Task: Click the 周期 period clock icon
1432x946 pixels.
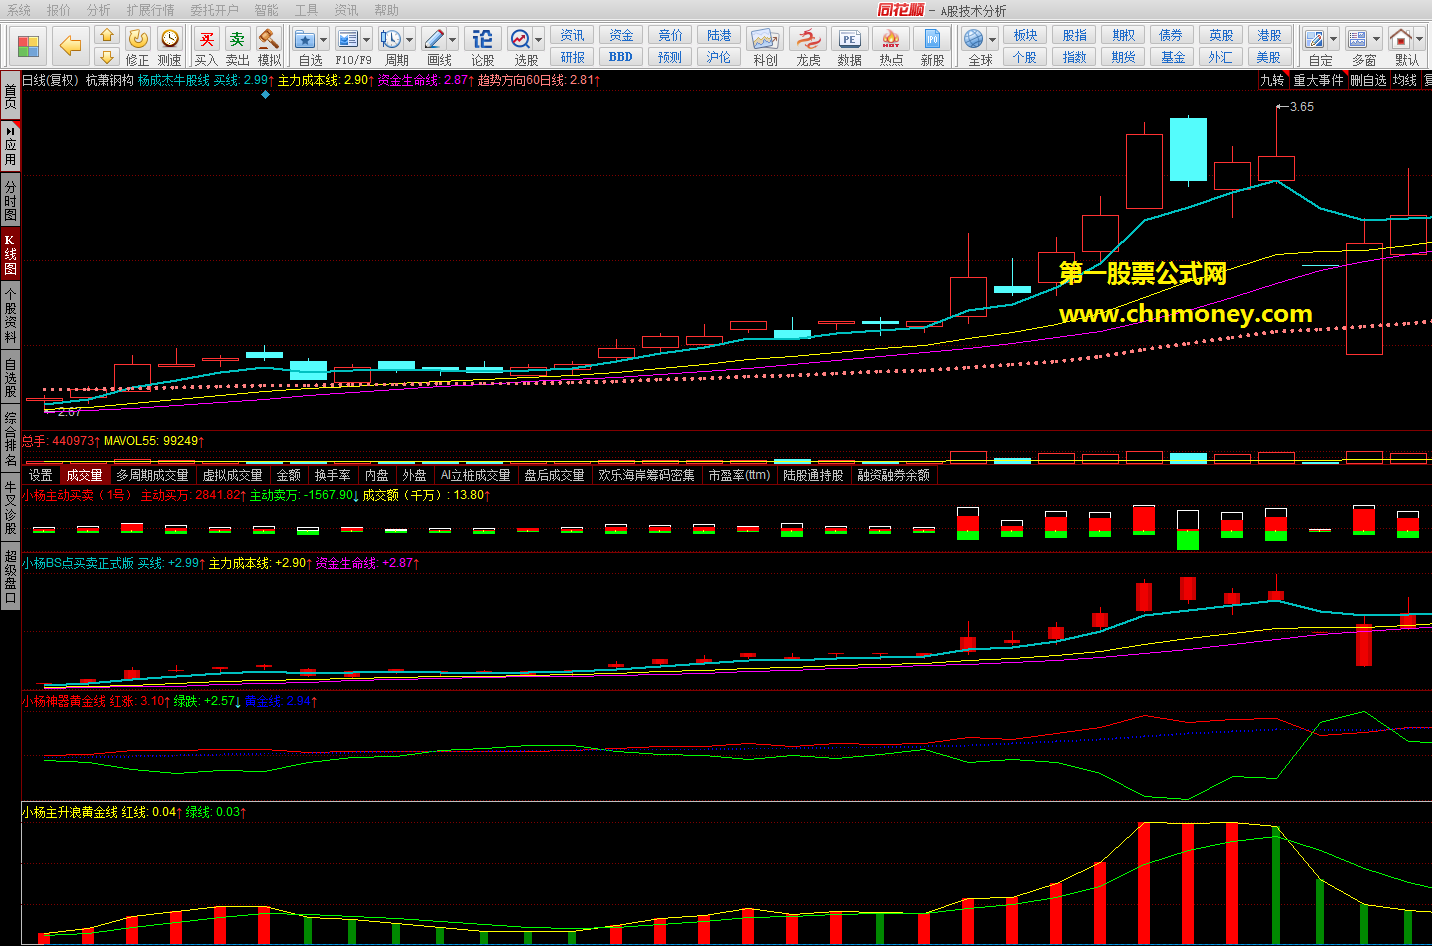Action: [391, 39]
